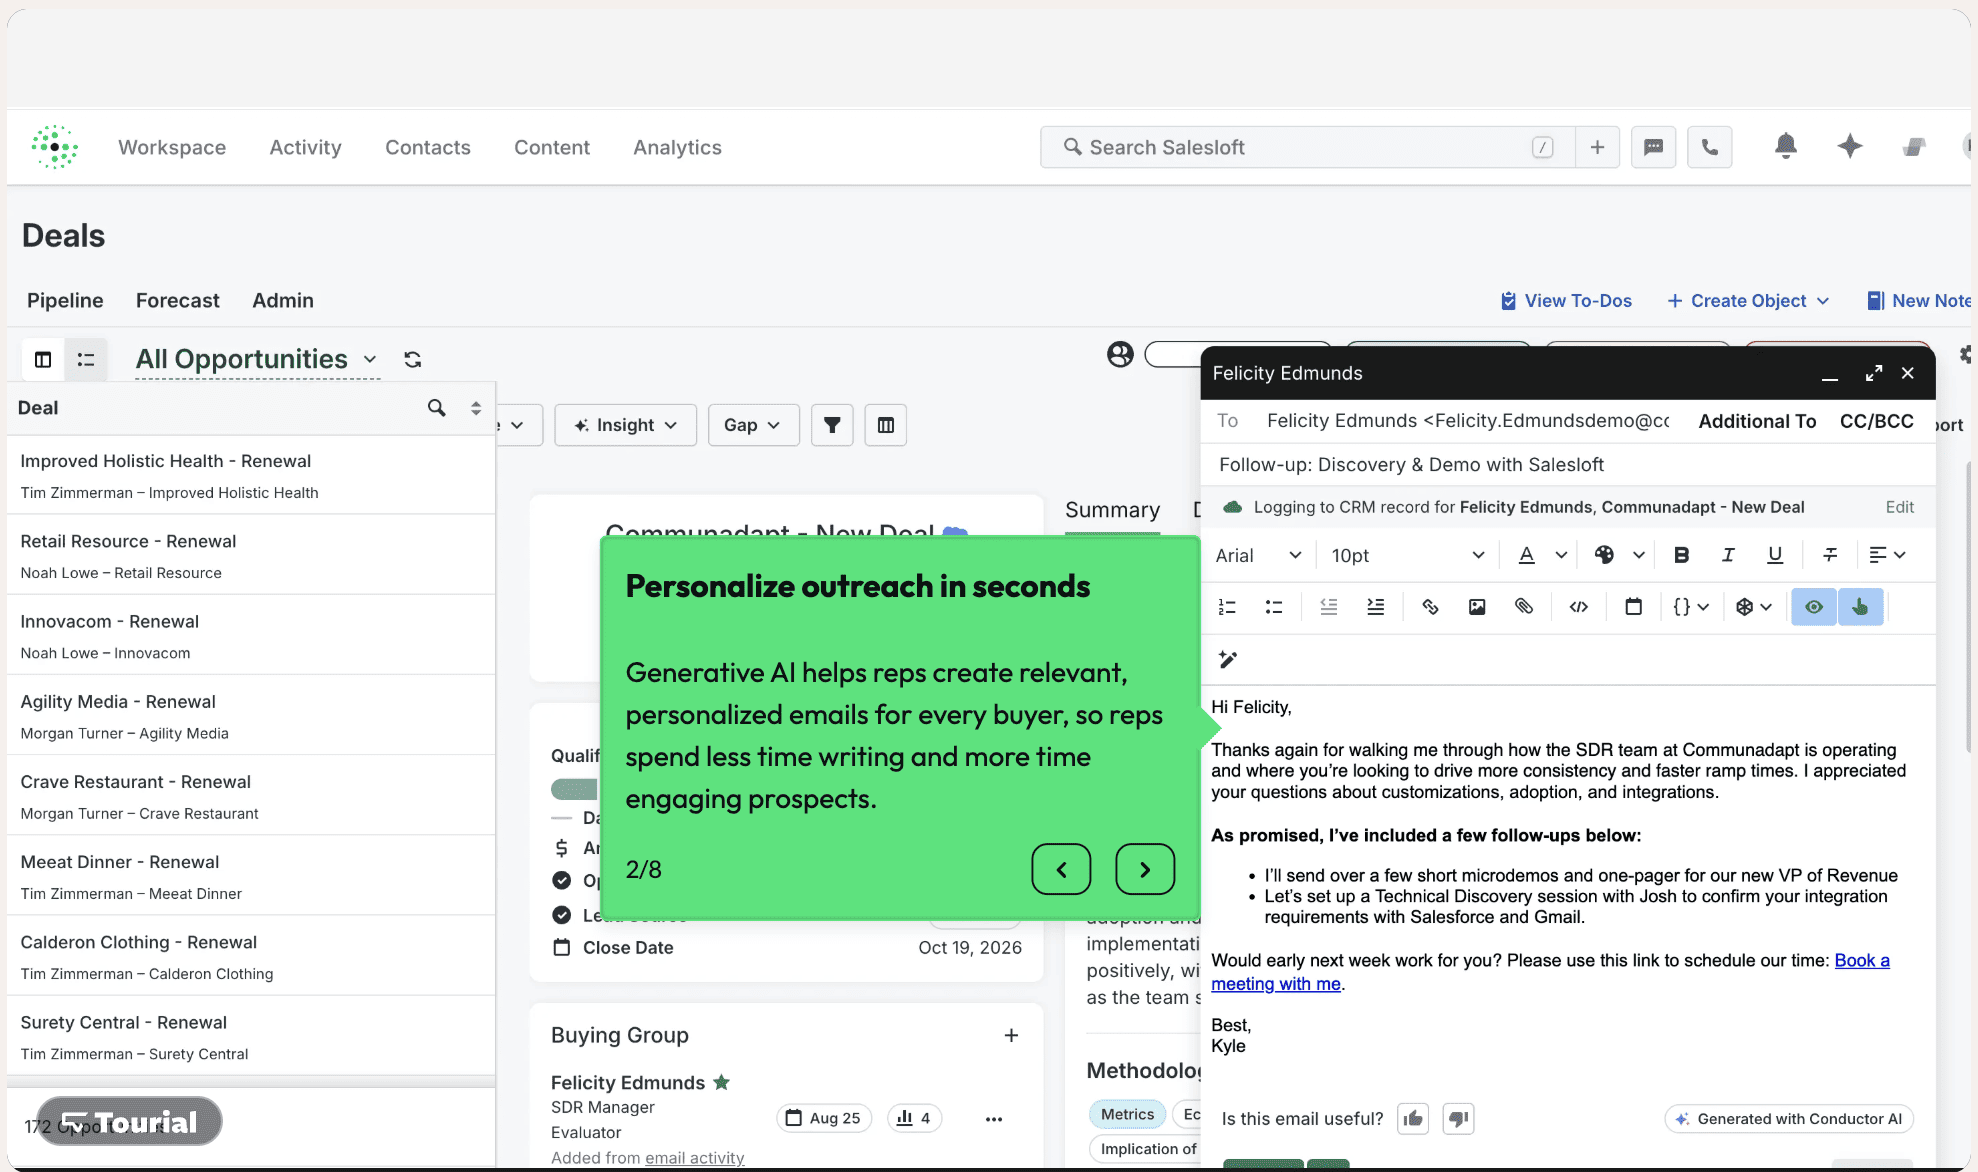Image resolution: width=1978 pixels, height=1172 pixels.
Task: Expand the text color dropdown arrow
Action: 1561,555
